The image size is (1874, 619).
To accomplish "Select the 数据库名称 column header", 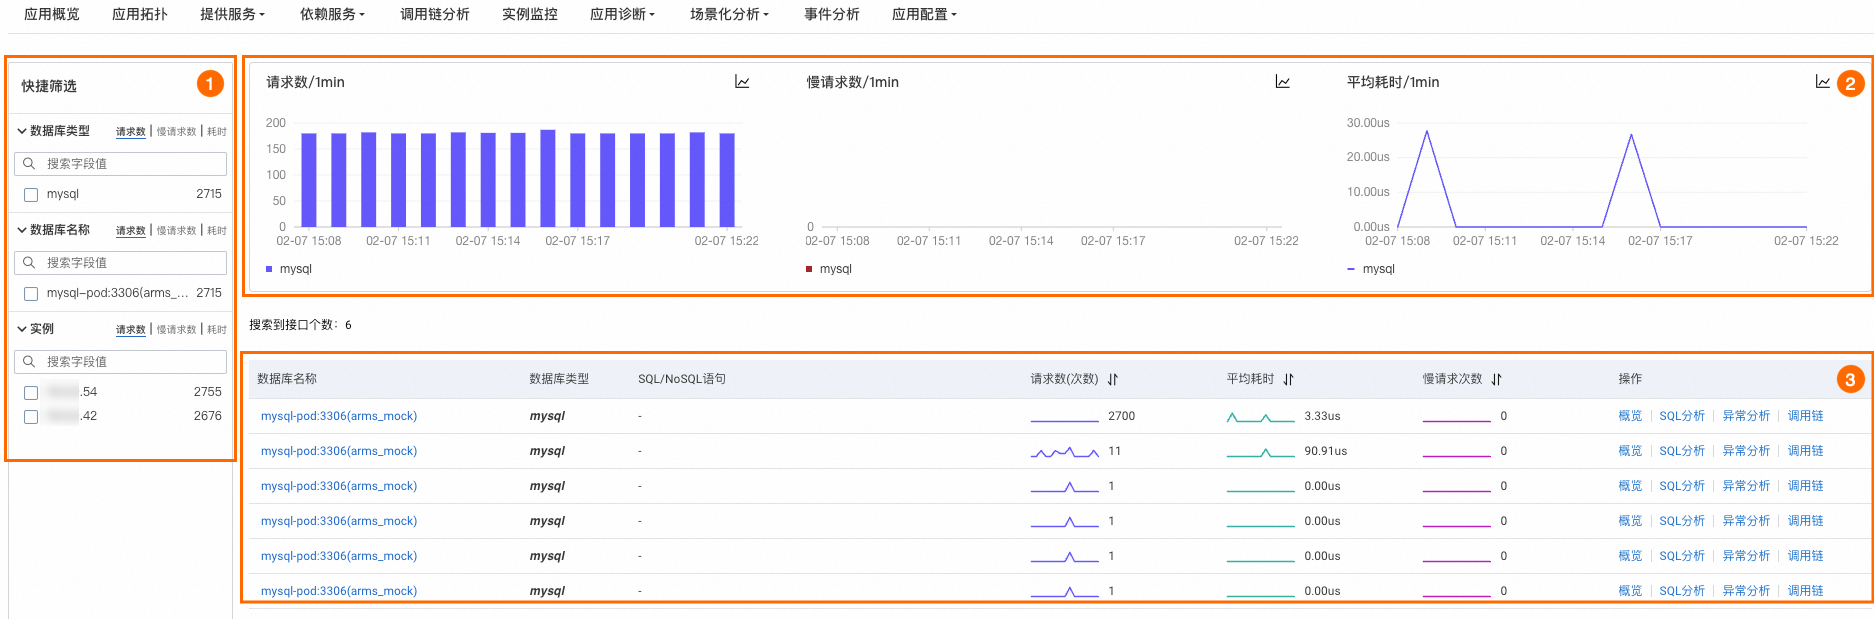I will pos(287,379).
